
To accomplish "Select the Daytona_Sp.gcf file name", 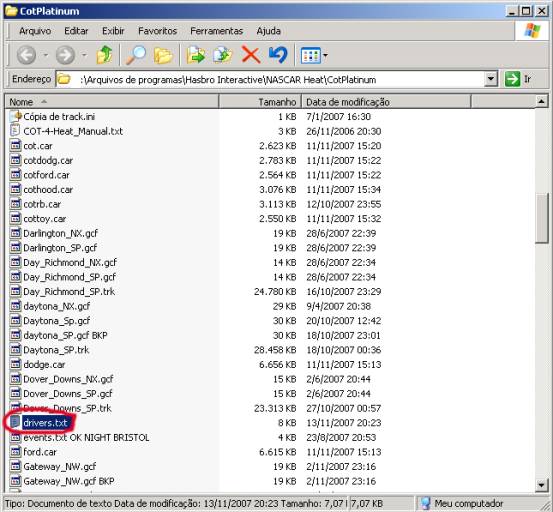I will point(56,321).
